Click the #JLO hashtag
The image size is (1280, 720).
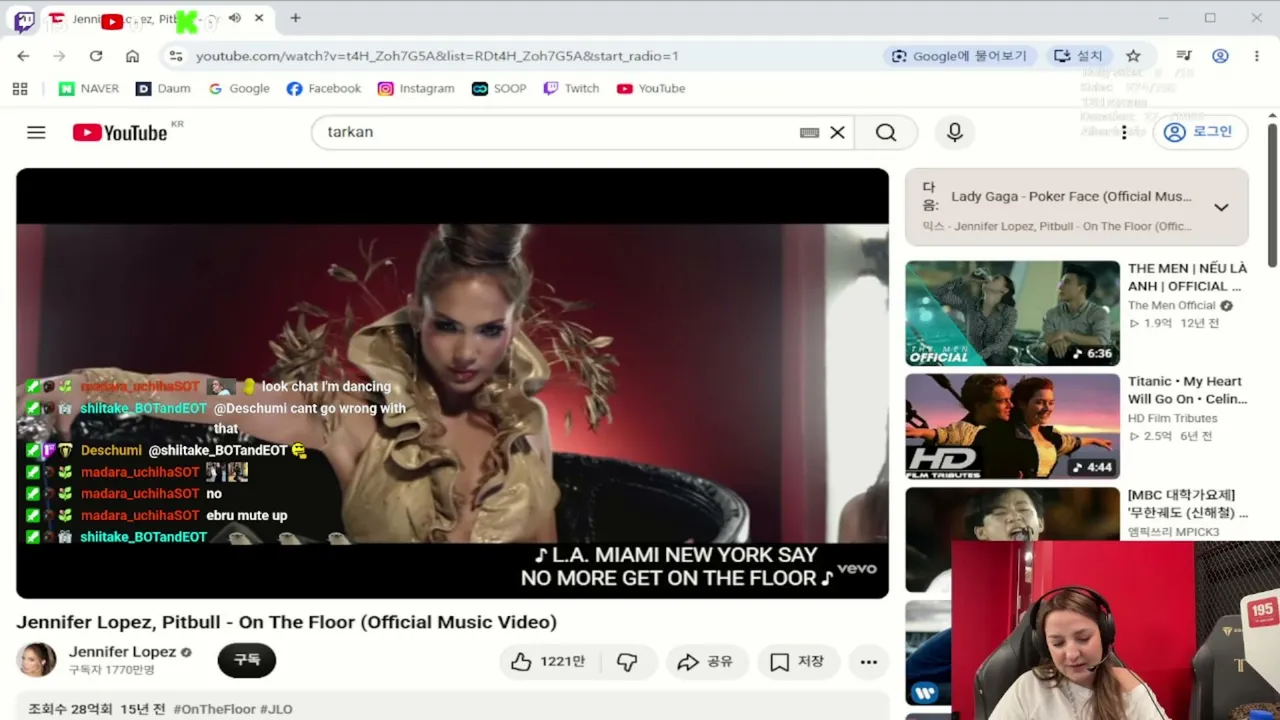276,709
